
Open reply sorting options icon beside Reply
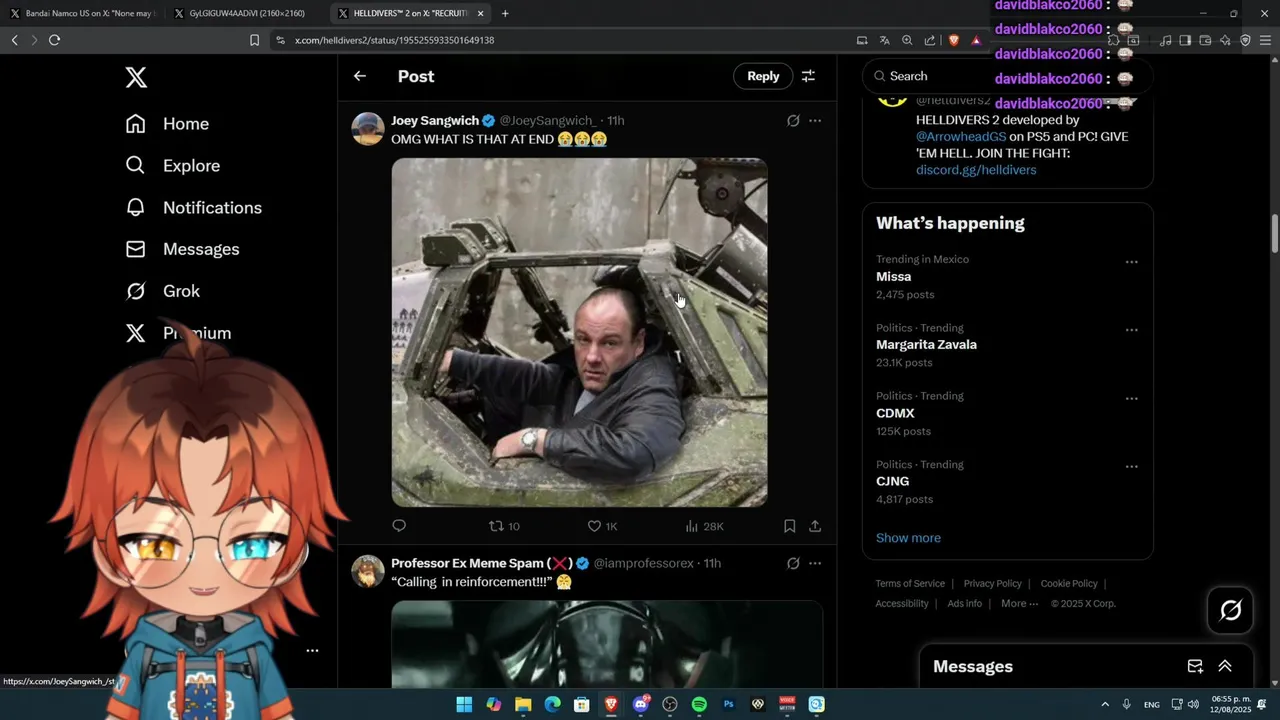[x=808, y=76]
